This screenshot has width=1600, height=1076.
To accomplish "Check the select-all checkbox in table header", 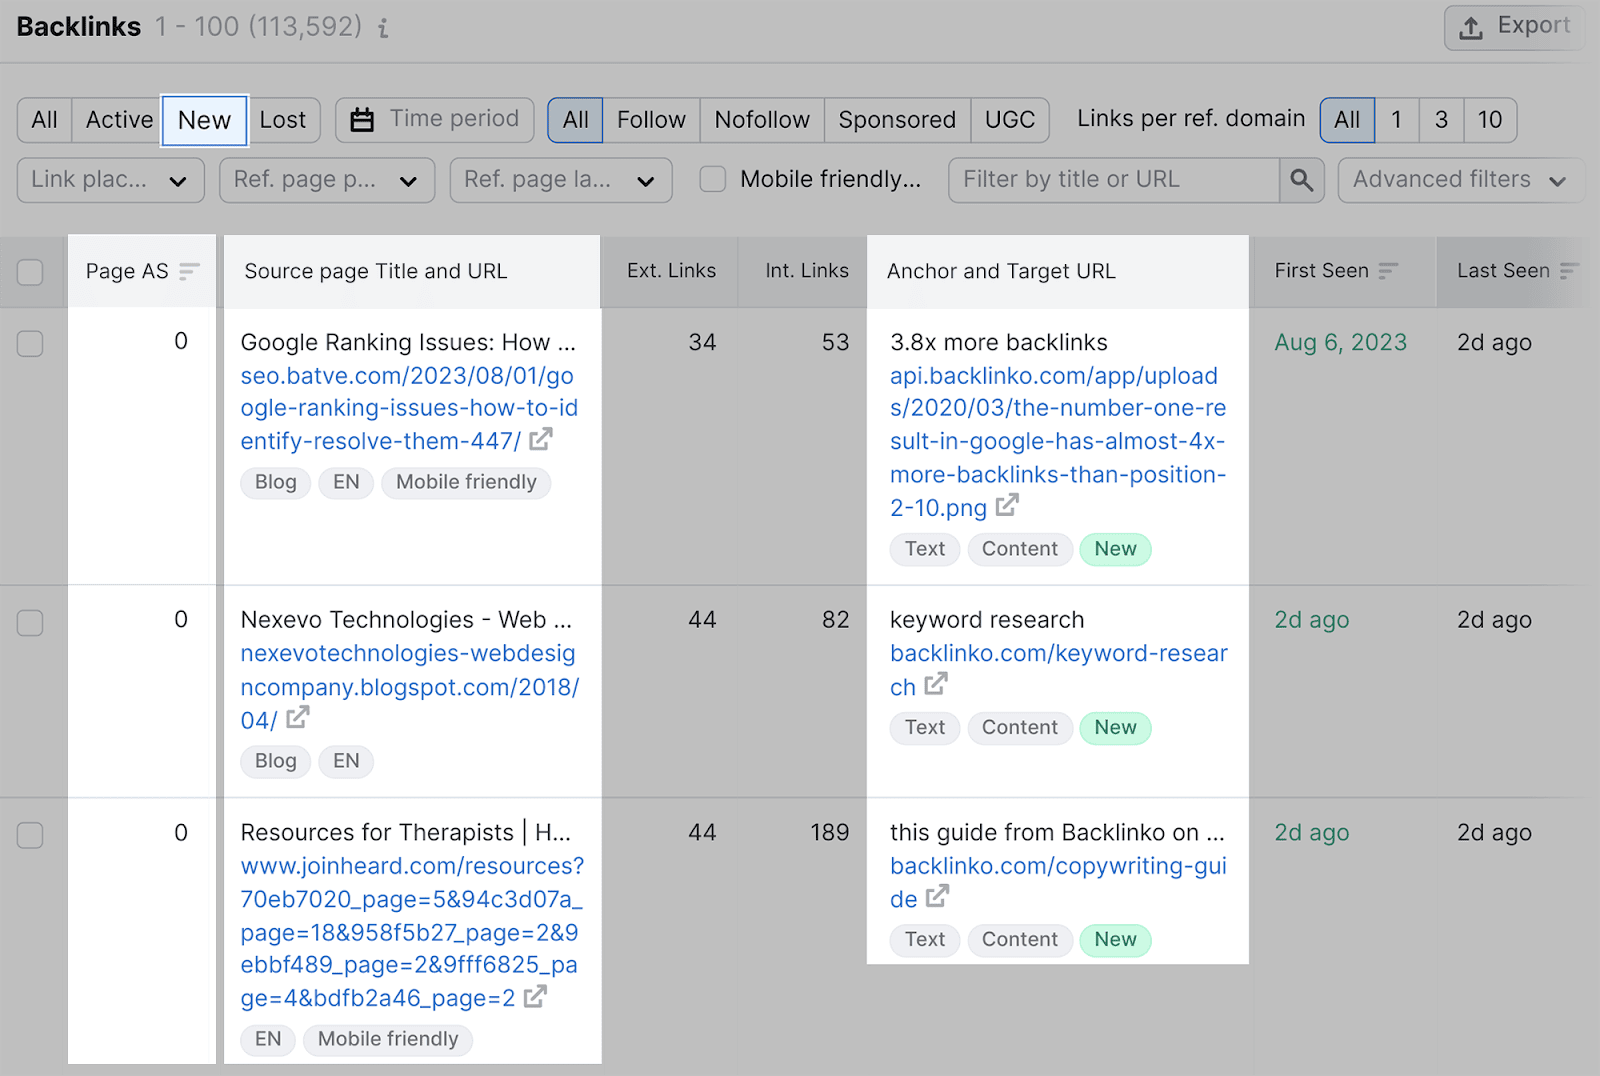I will pyautogui.click(x=30, y=271).
